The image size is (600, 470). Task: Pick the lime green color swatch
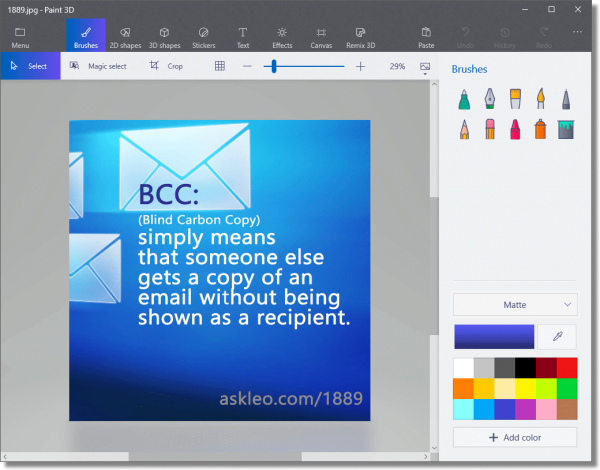point(546,389)
